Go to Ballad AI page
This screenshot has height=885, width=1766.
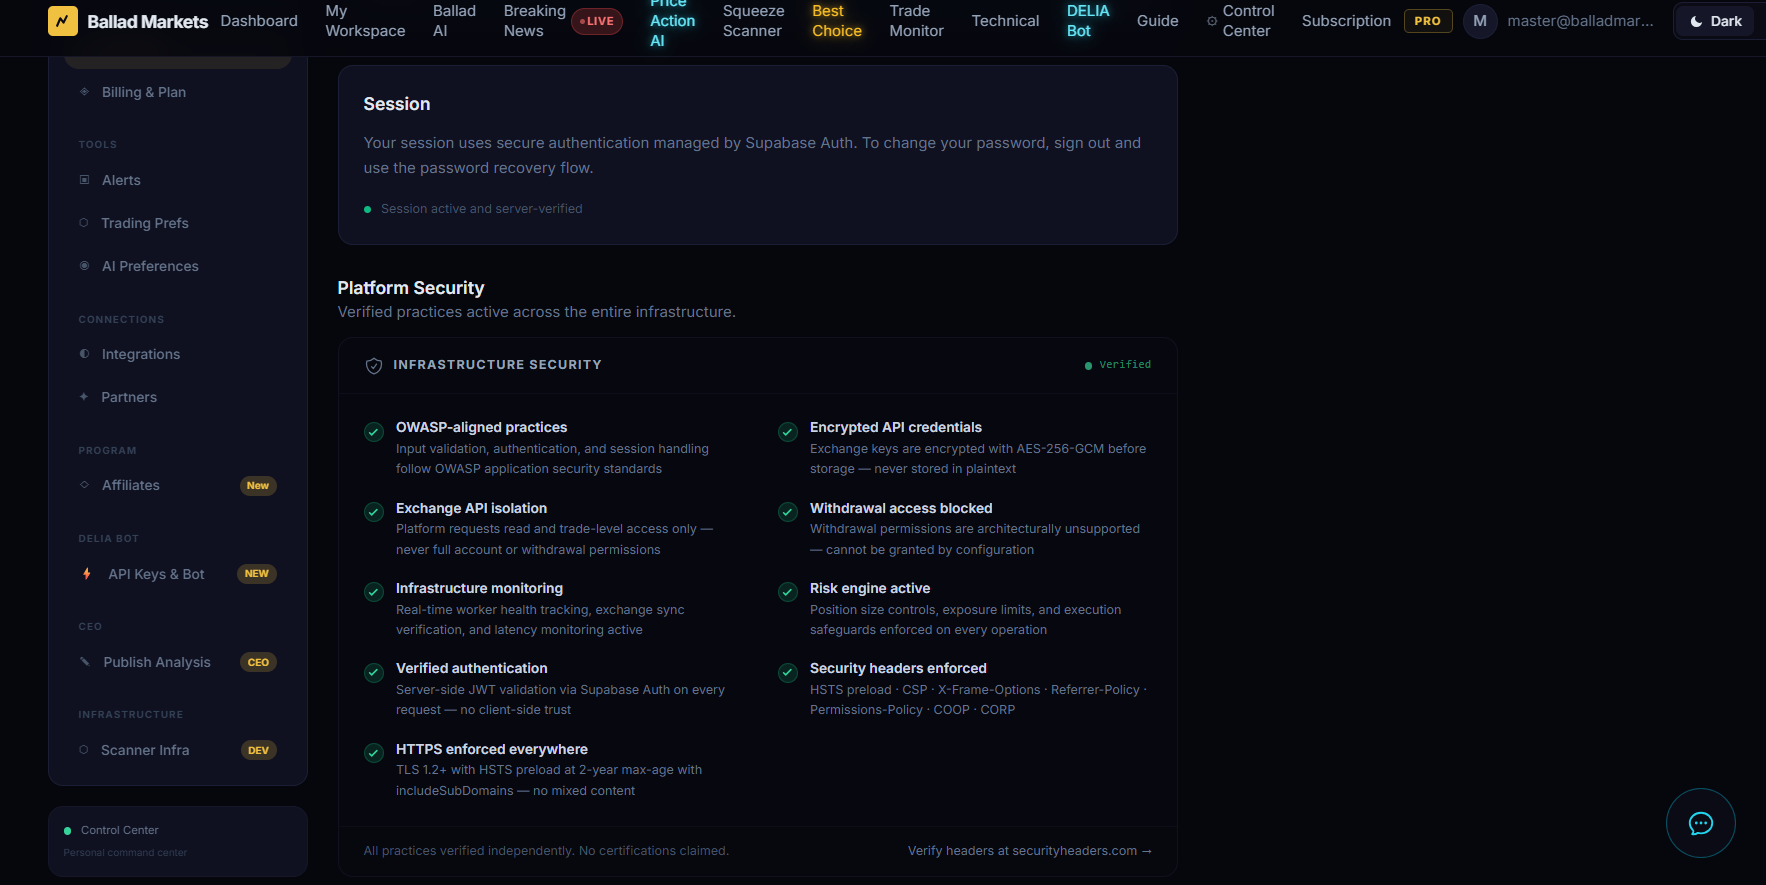pyautogui.click(x=454, y=21)
